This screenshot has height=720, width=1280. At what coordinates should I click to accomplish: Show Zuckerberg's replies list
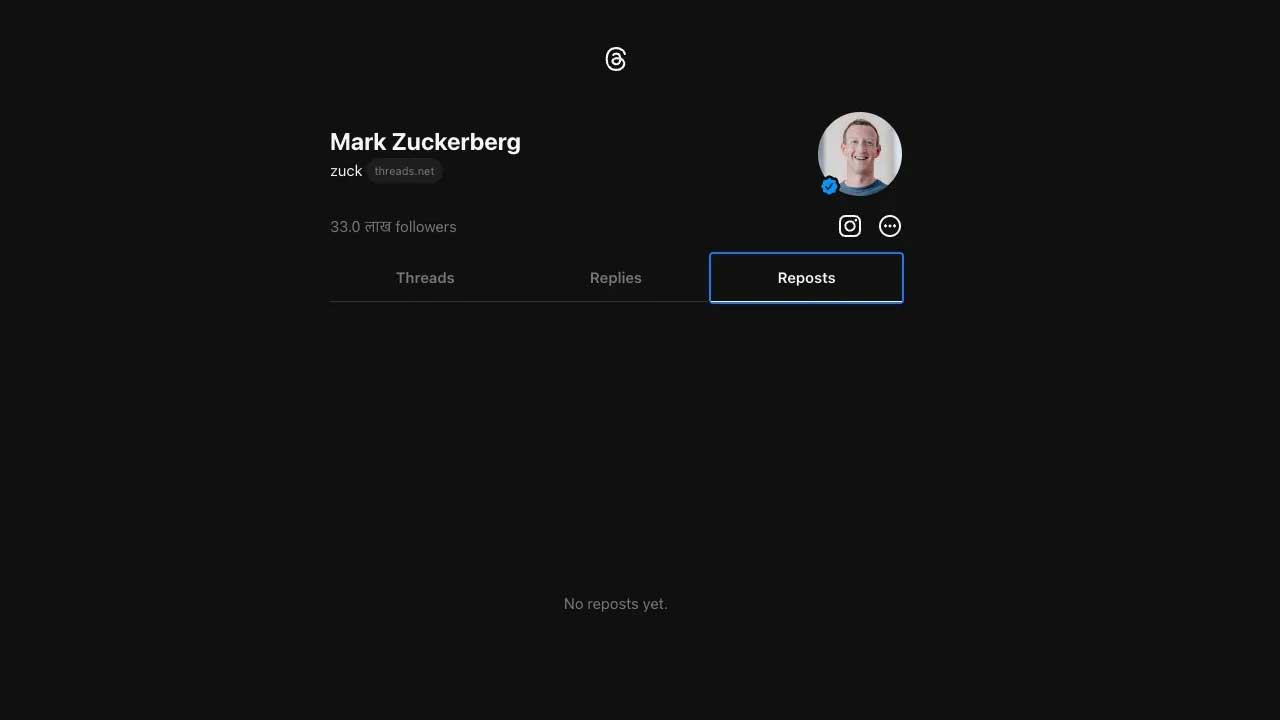[616, 278]
